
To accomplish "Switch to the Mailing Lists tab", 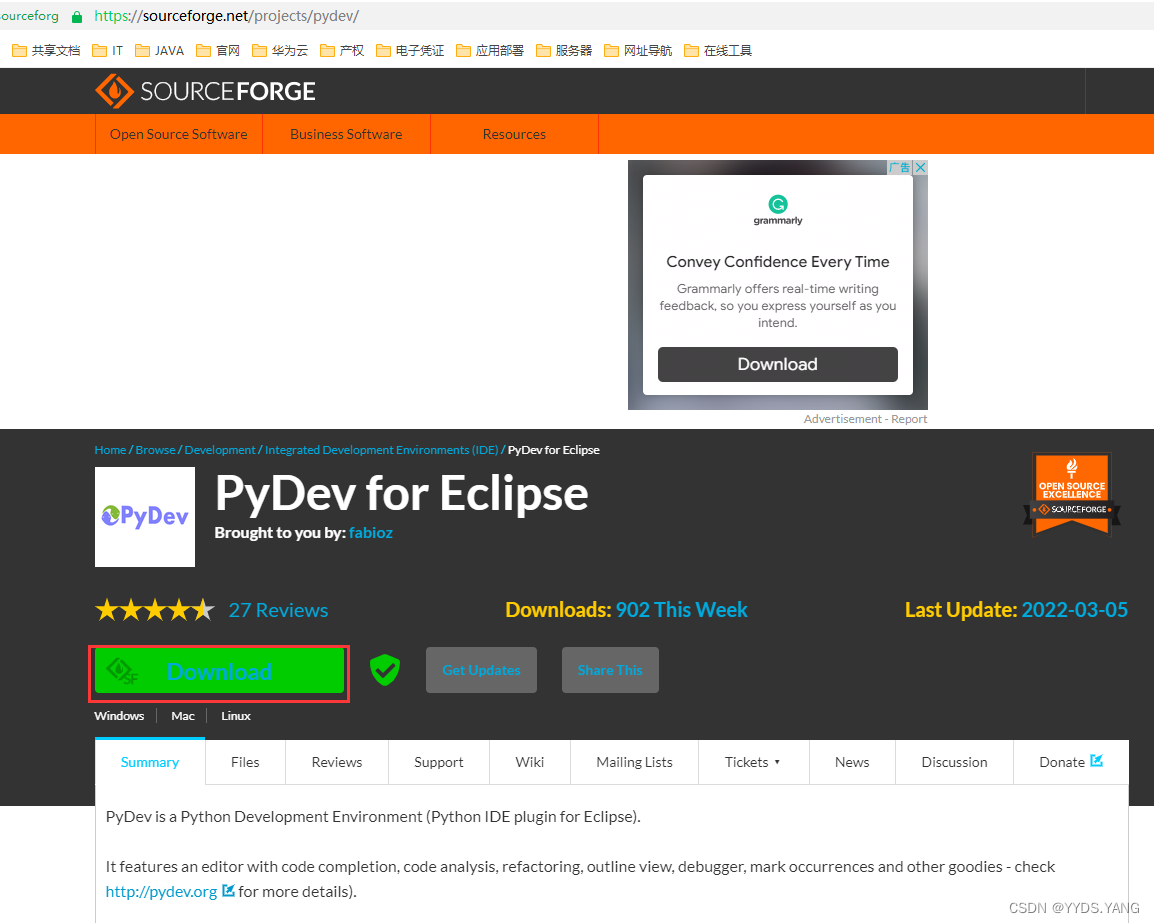I will (634, 762).
